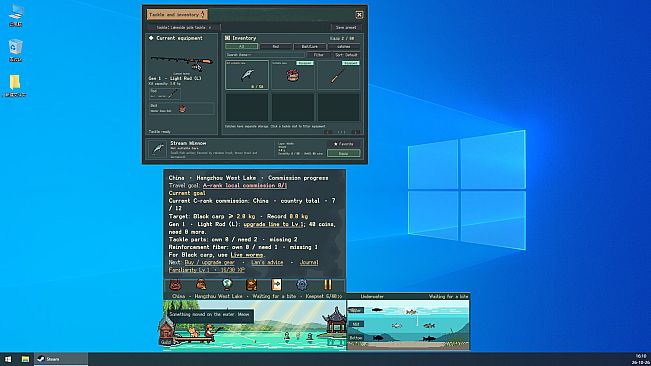Click the Live worms link
This screenshot has height=366, width=651.
pos(247,255)
